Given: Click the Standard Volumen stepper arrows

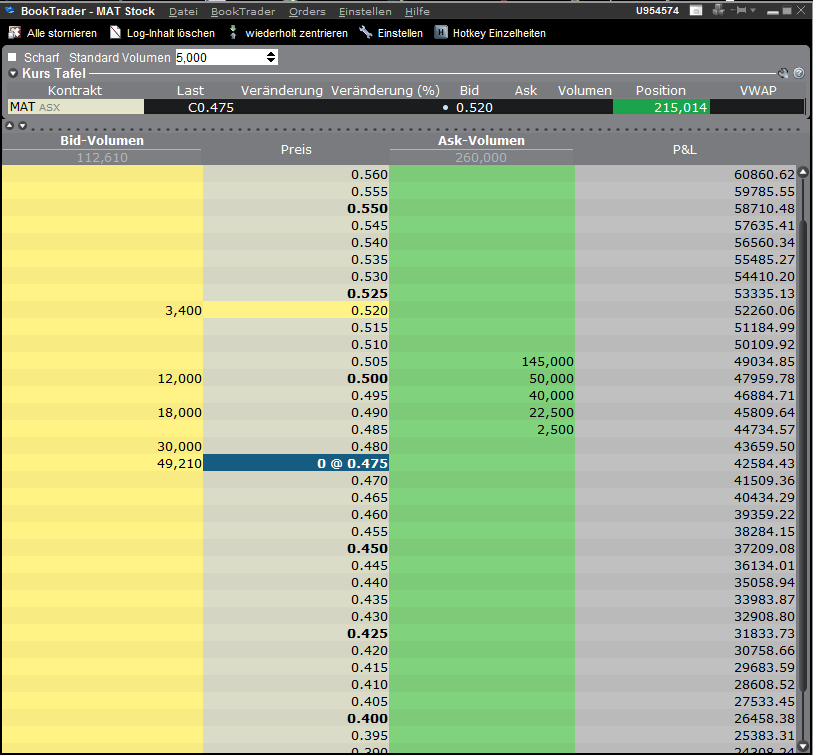Looking at the screenshot, I should click(x=272, y=58).
